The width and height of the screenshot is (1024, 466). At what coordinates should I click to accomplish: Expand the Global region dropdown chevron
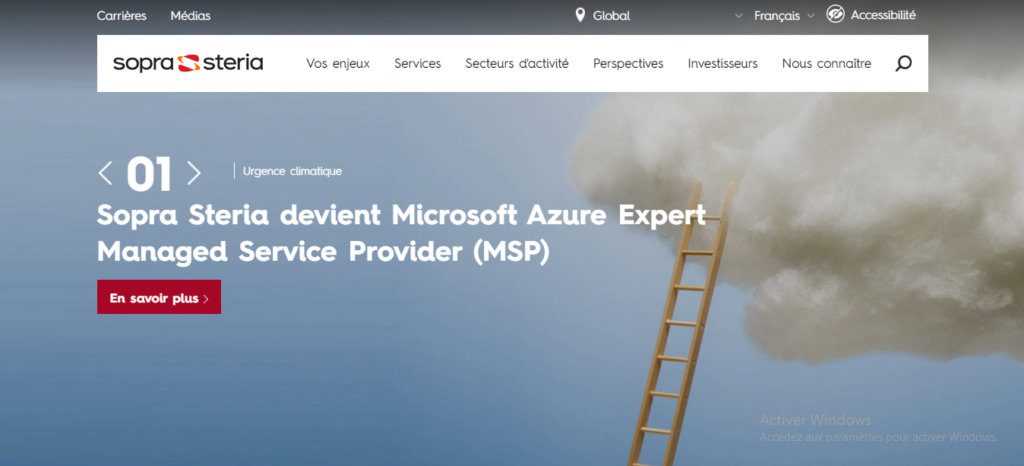[x=739, y=16]
